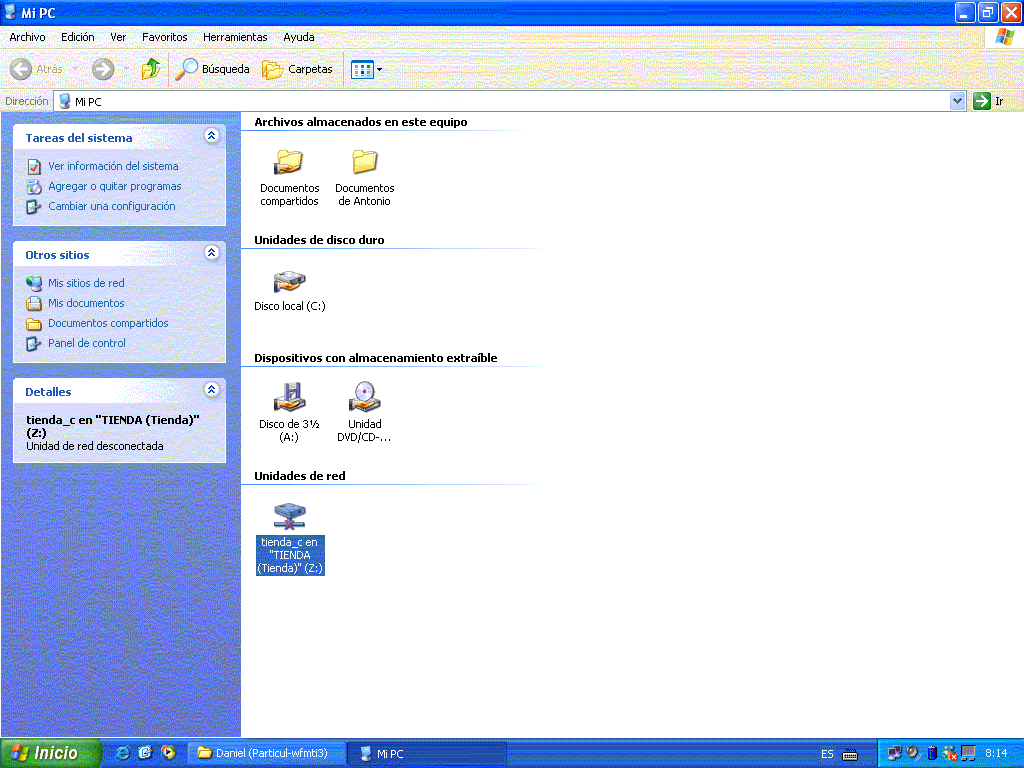
Task: Open the Ayuda menu
Action: pos(299,37)
